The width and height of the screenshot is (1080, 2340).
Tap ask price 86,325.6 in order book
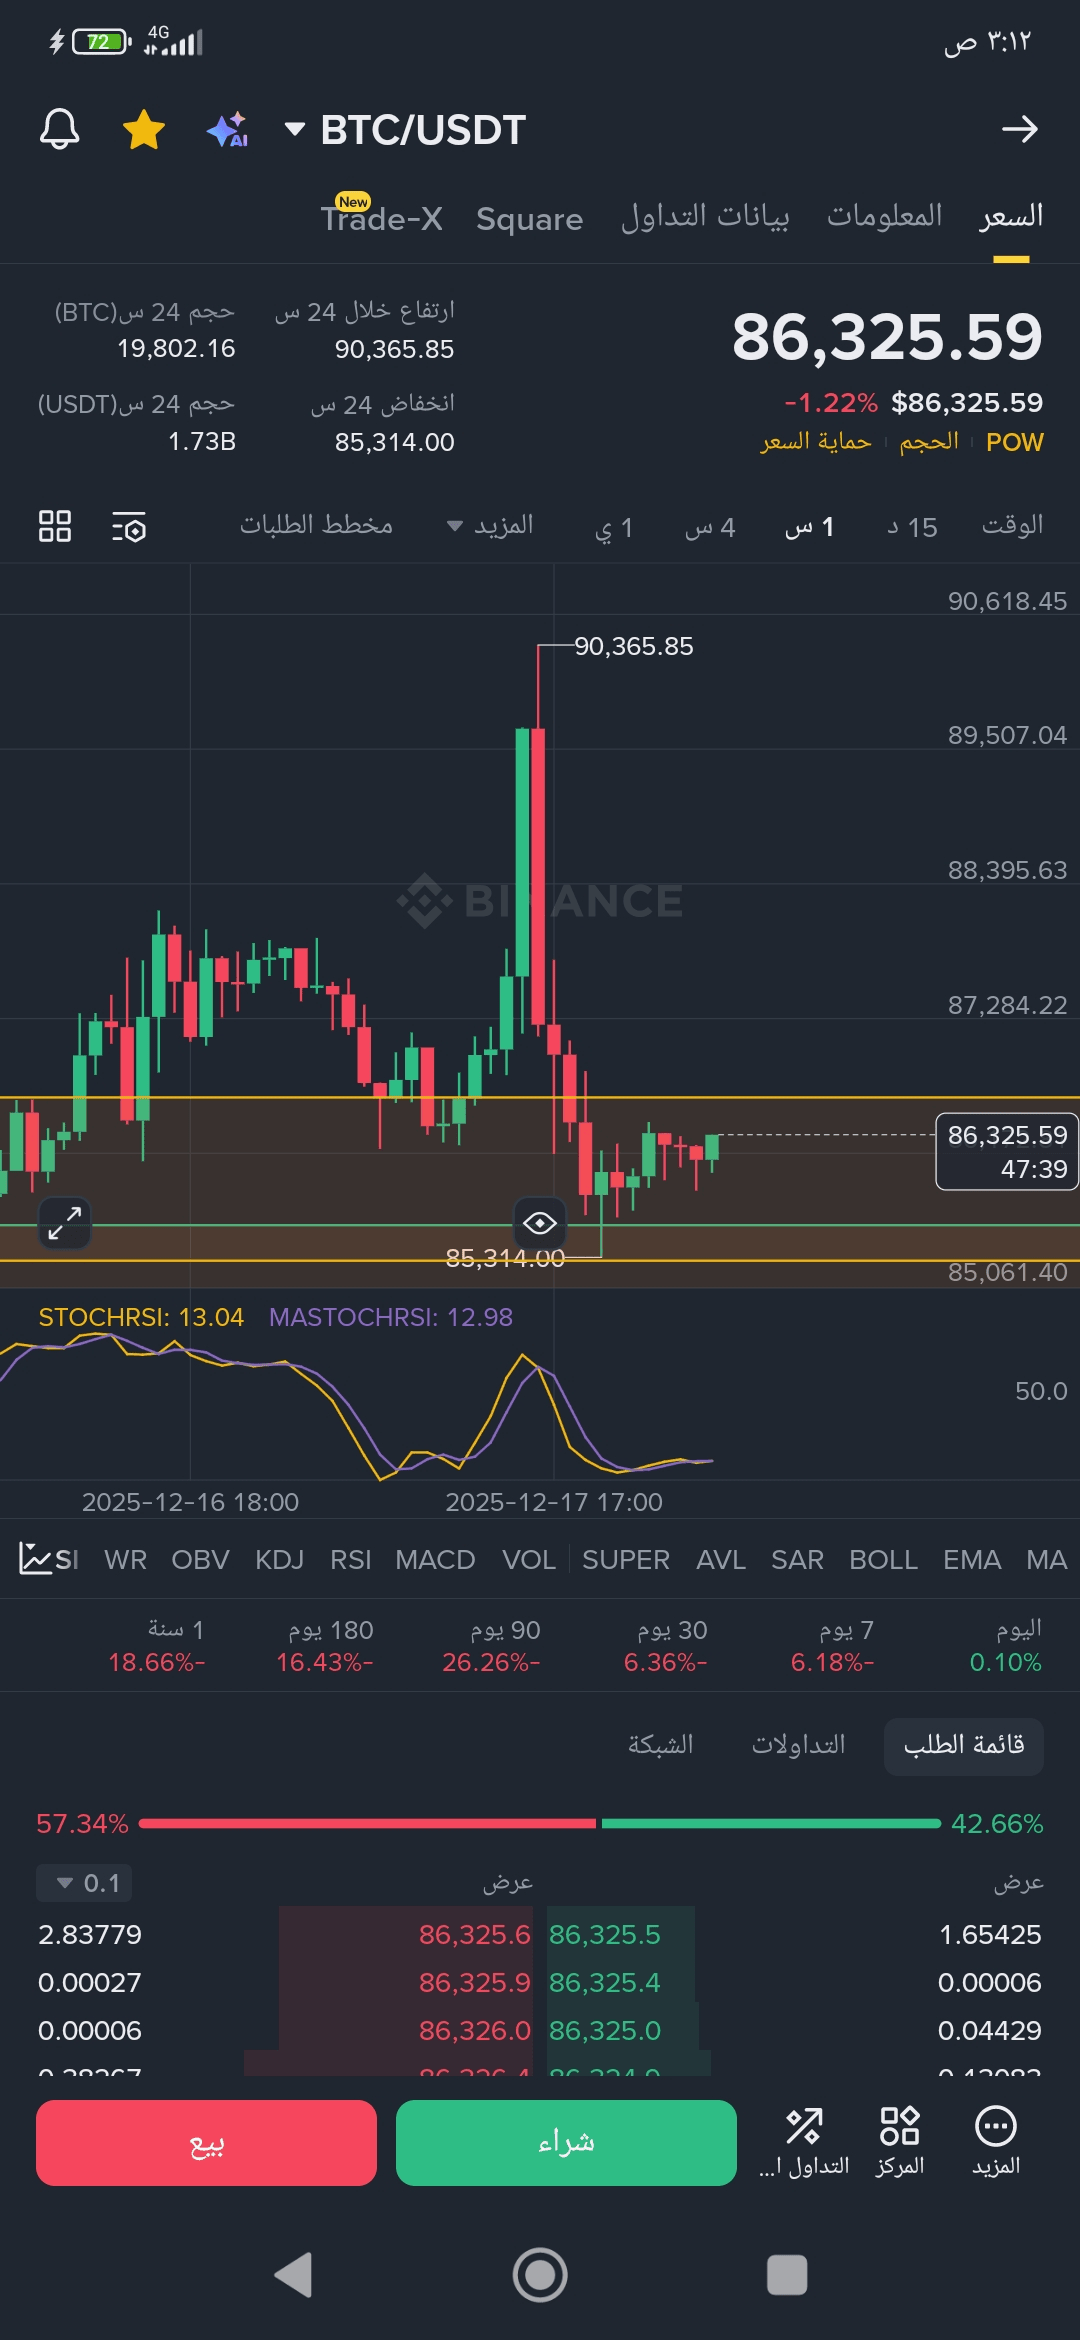pyautogui.click(x=475, y=1935)
